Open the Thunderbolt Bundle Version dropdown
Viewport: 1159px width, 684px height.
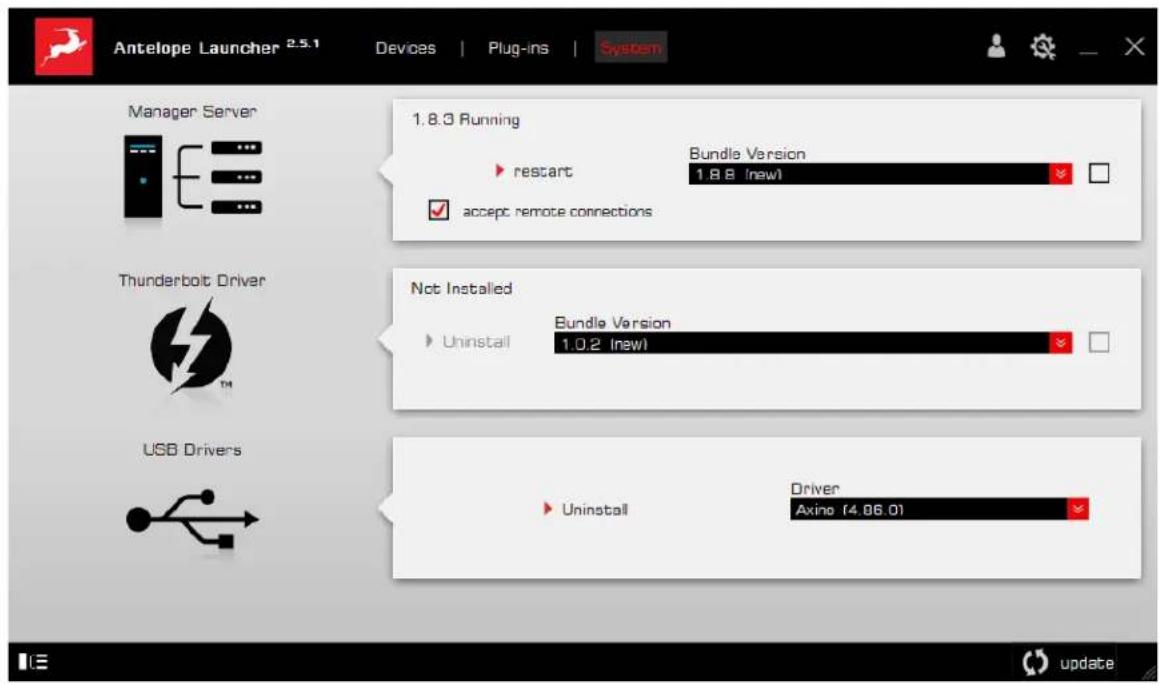click(x=812, y=343)
